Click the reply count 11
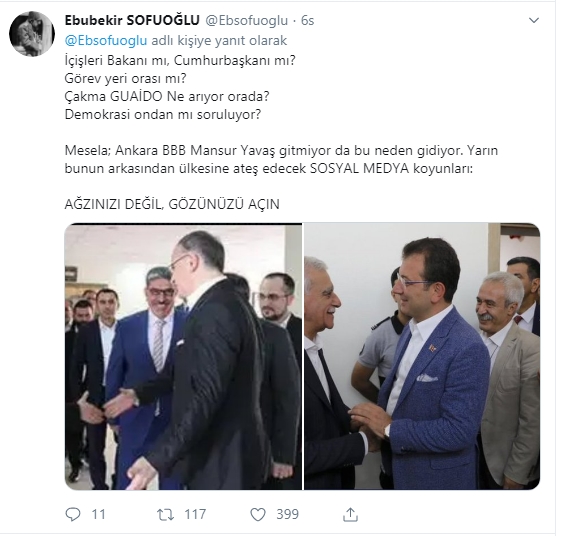The image size is (570, 536). tap(98, 515)
